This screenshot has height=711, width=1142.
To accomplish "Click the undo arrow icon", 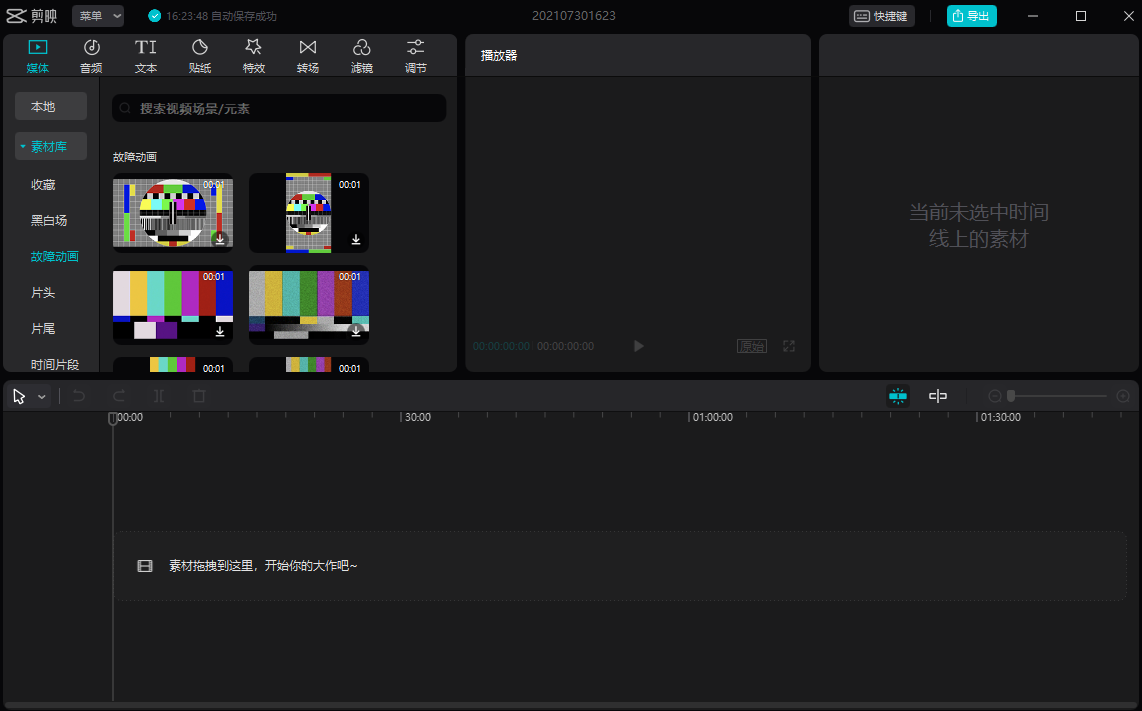I will pyautogui.click(x=79, y=396).
